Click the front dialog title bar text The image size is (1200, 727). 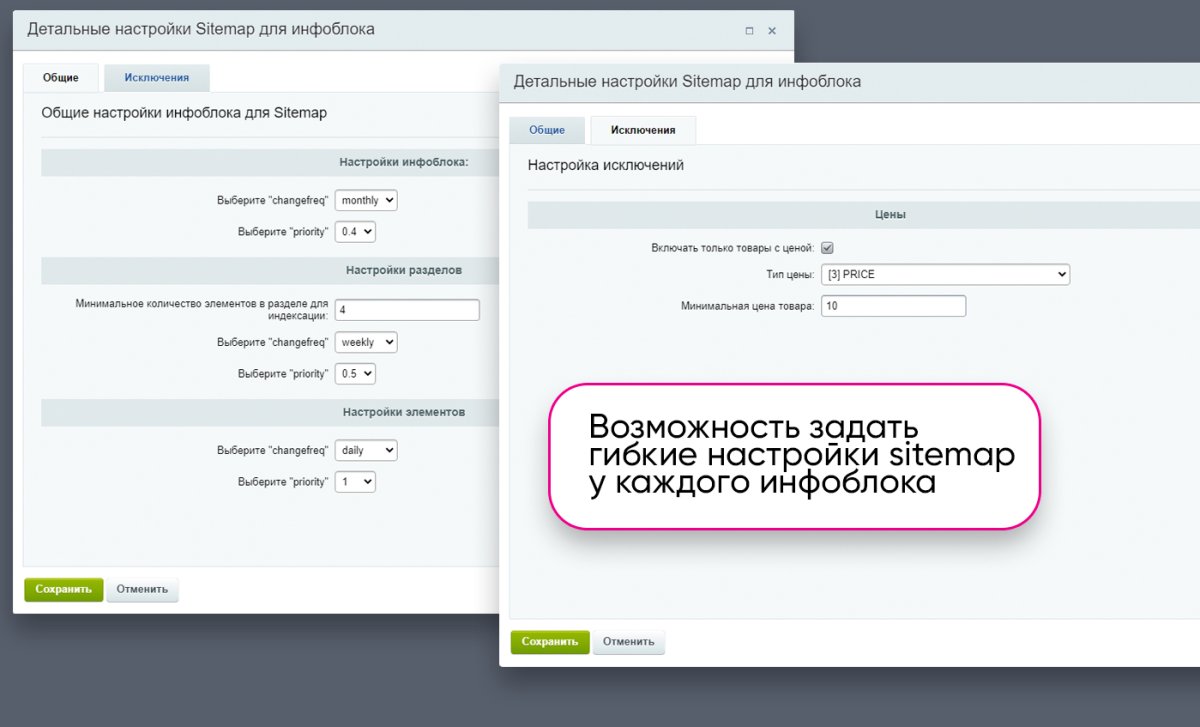[687, 81]
